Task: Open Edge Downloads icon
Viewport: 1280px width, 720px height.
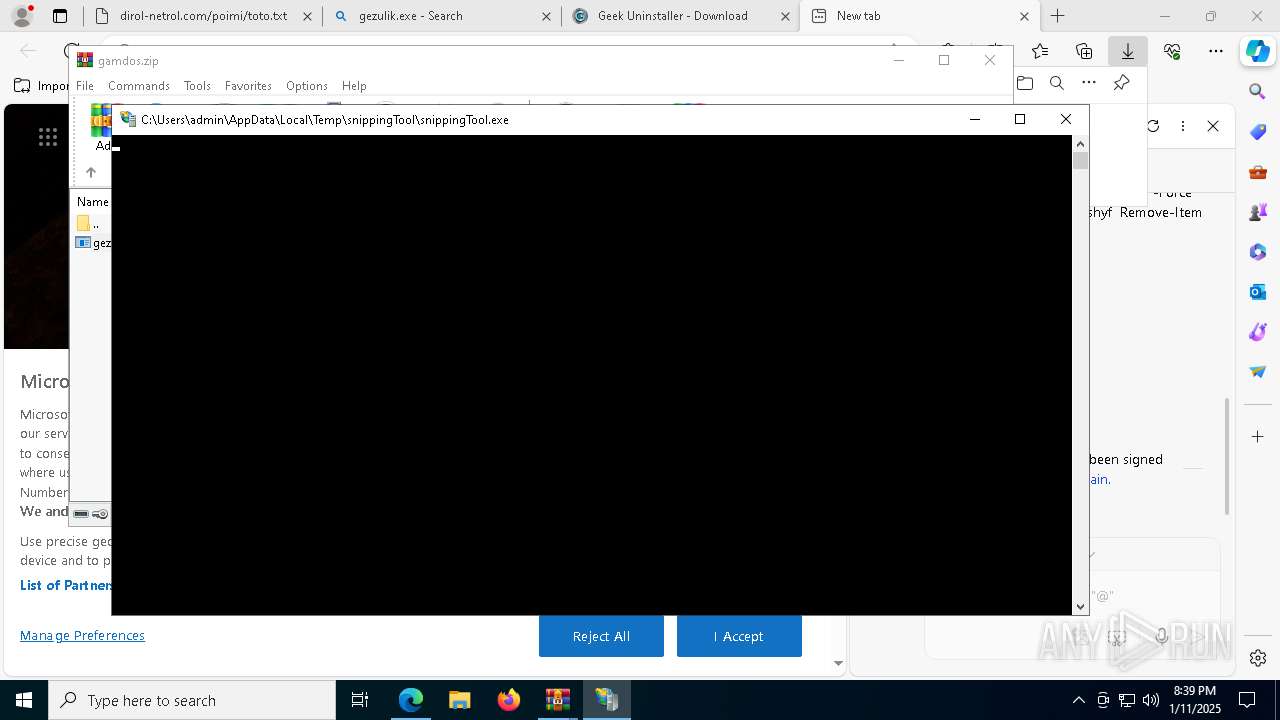Action: coord(1128,51)
